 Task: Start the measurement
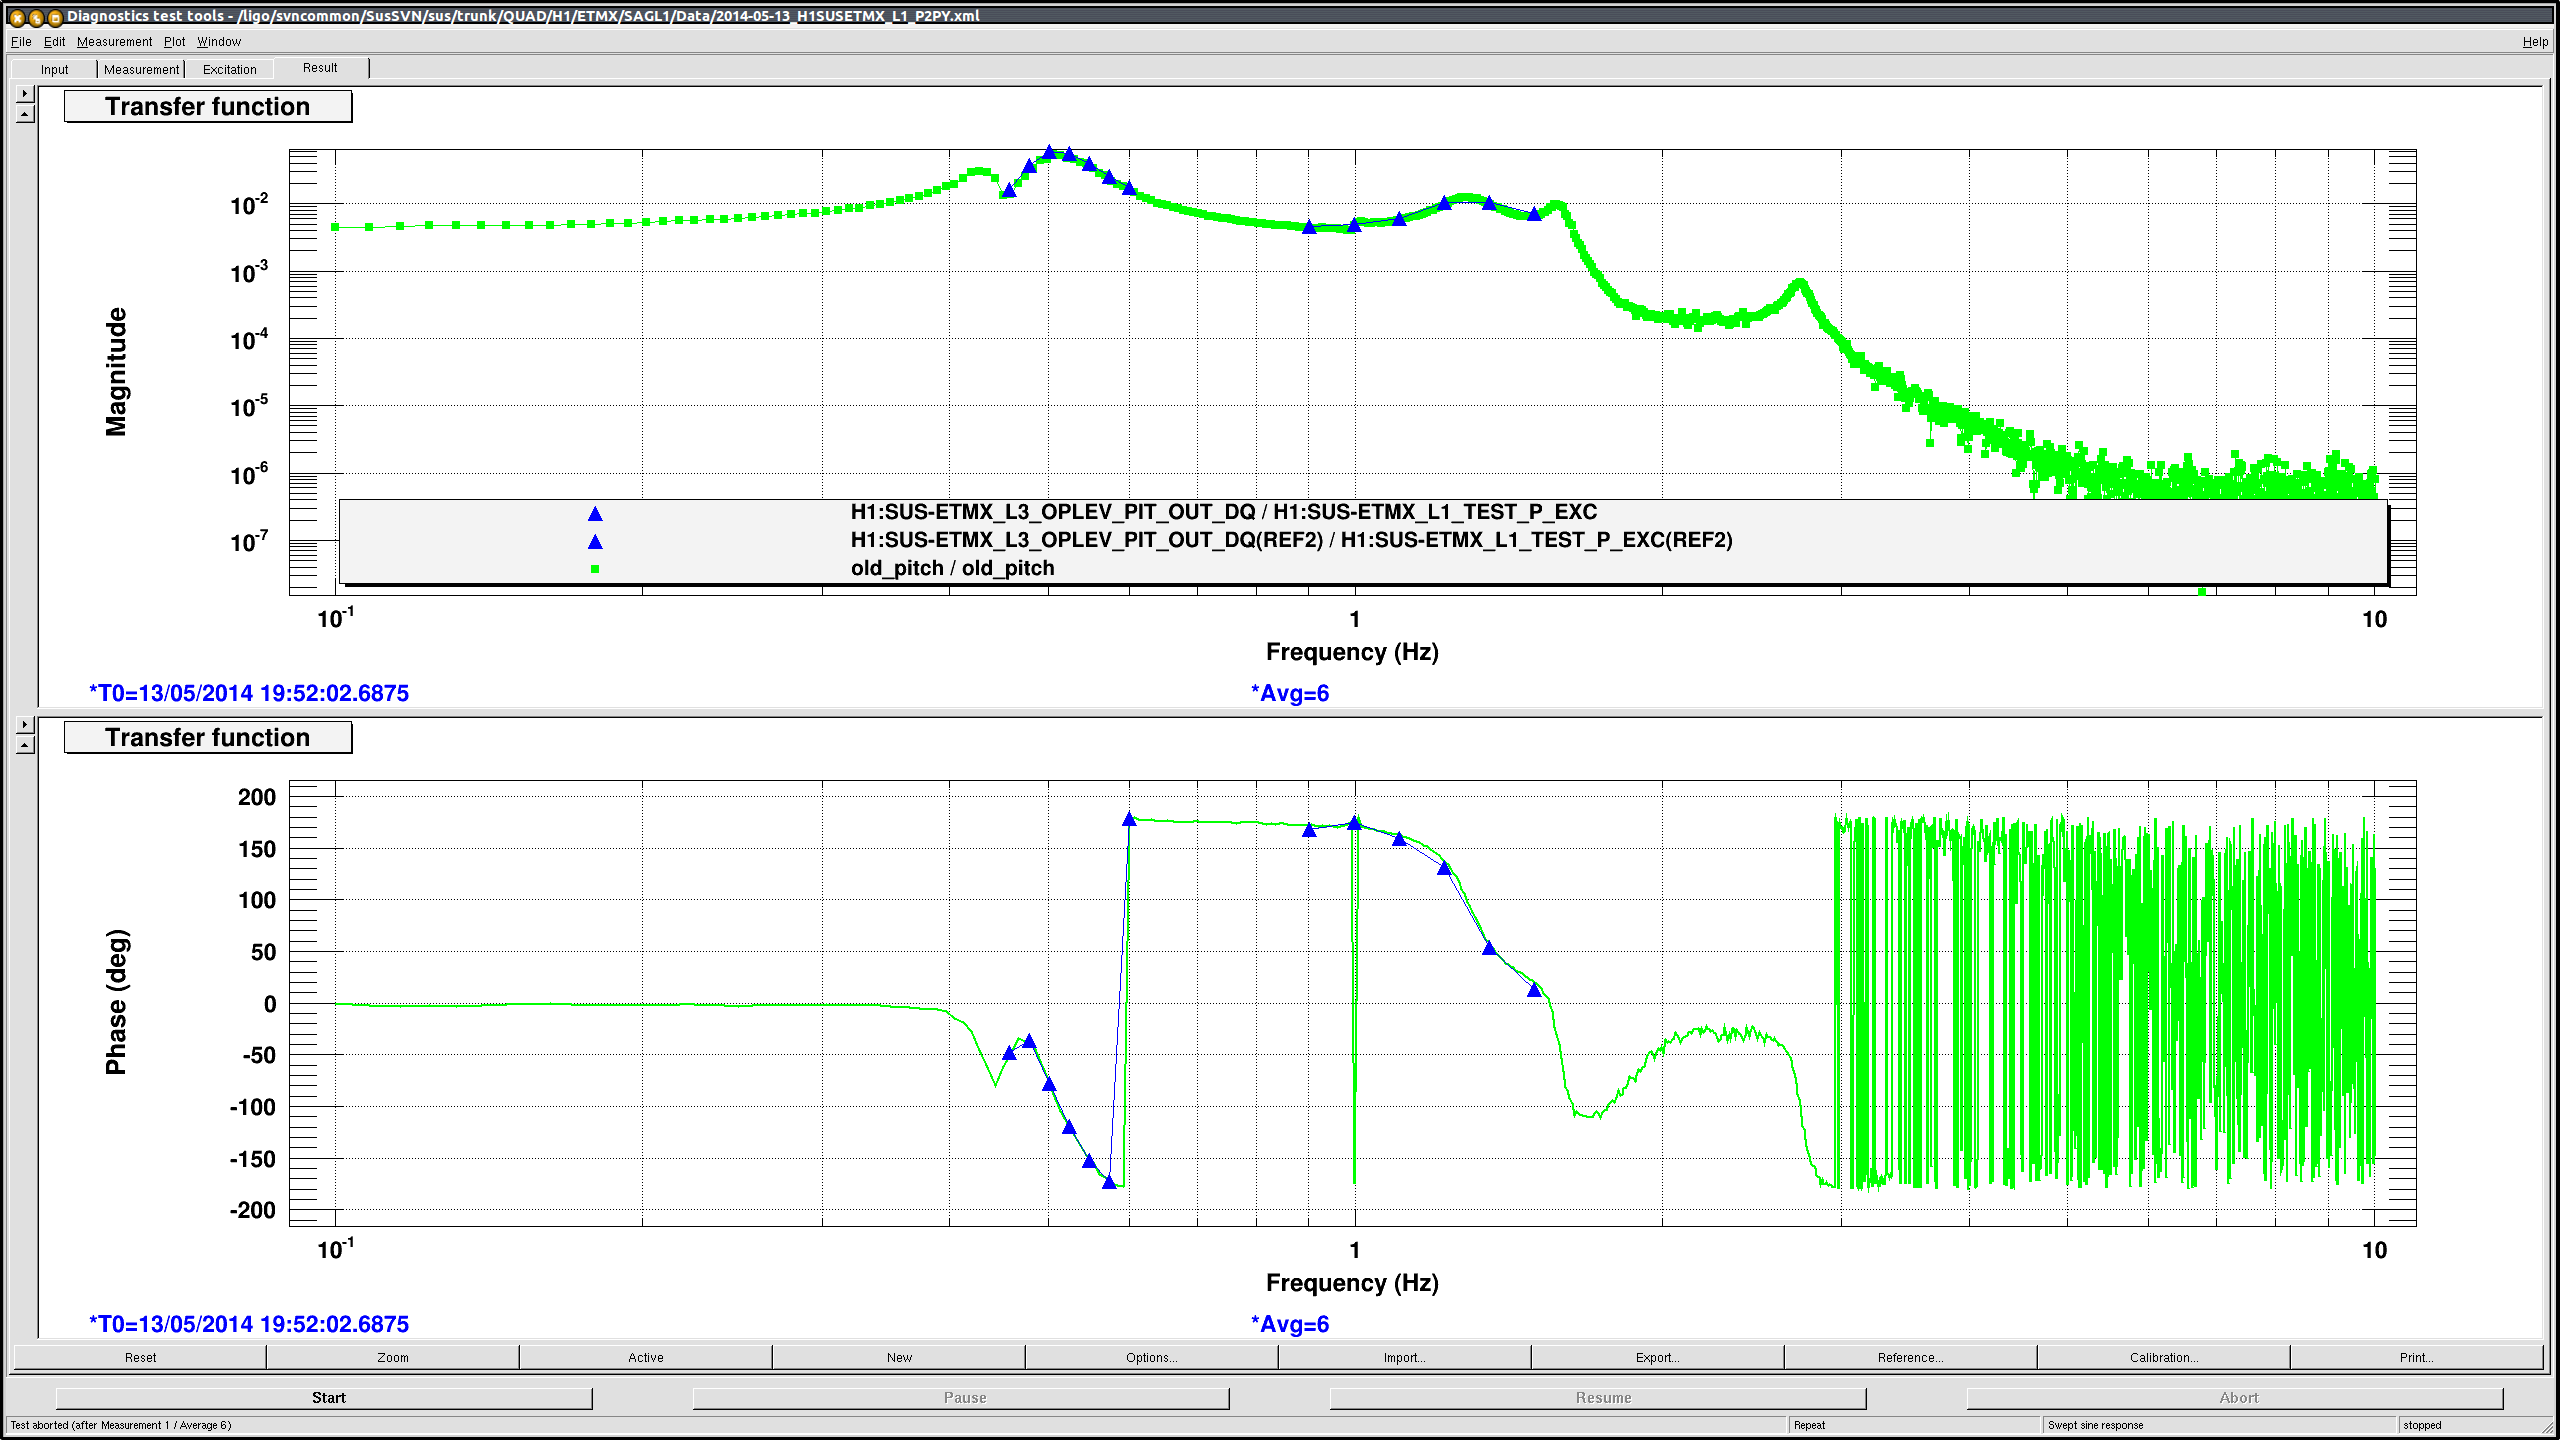click(325, 1398)
